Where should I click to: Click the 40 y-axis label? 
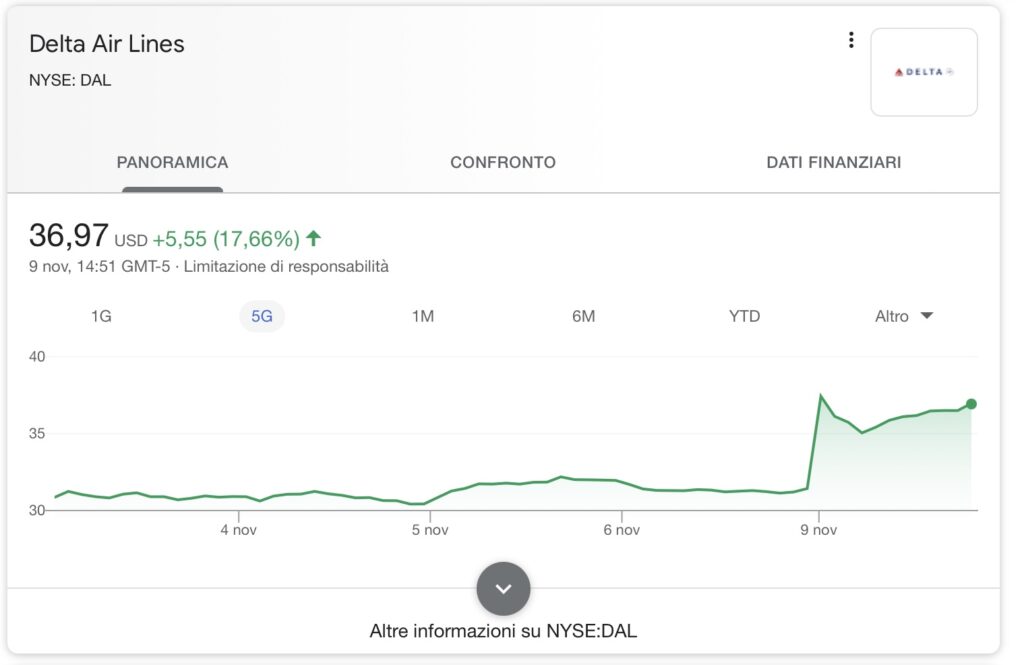[37, 357]
